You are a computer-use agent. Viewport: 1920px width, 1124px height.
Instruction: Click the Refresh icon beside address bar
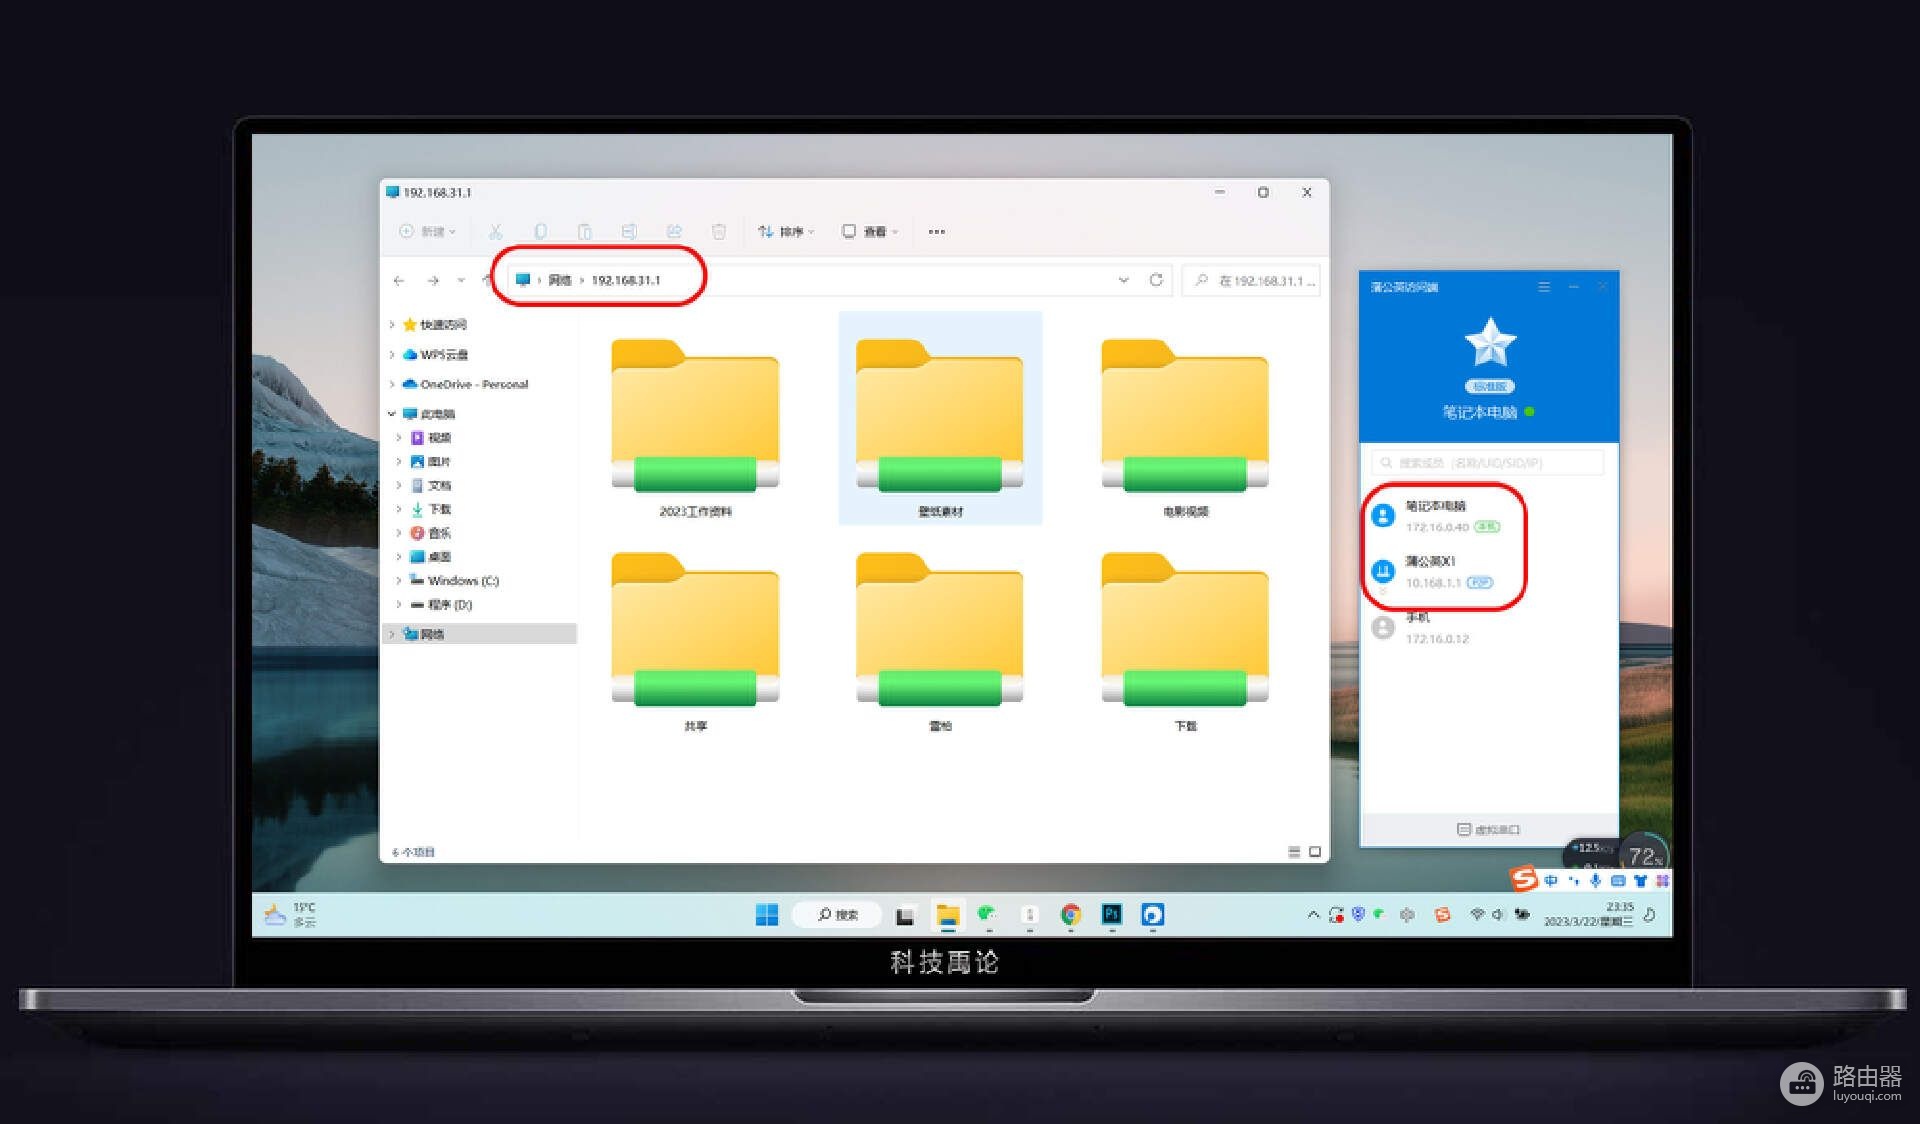1156,280
